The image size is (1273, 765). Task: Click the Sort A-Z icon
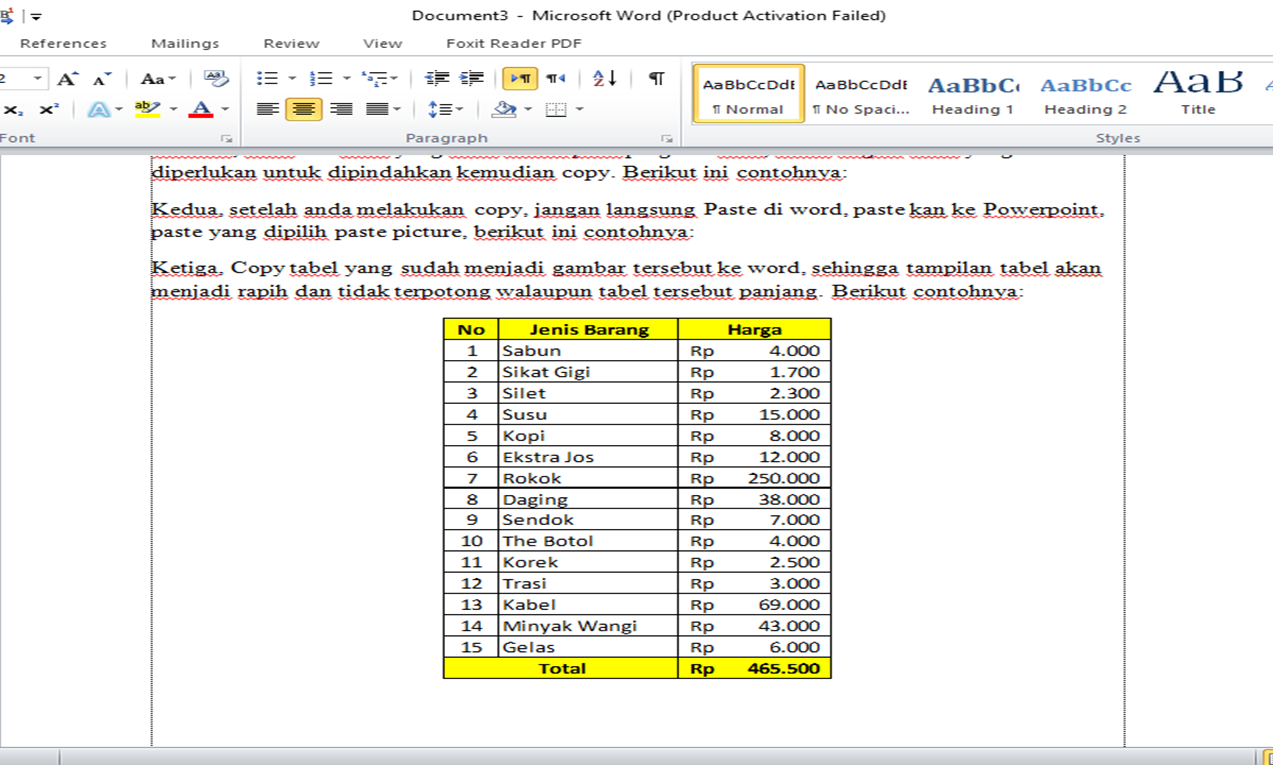(x=605, y=78)
